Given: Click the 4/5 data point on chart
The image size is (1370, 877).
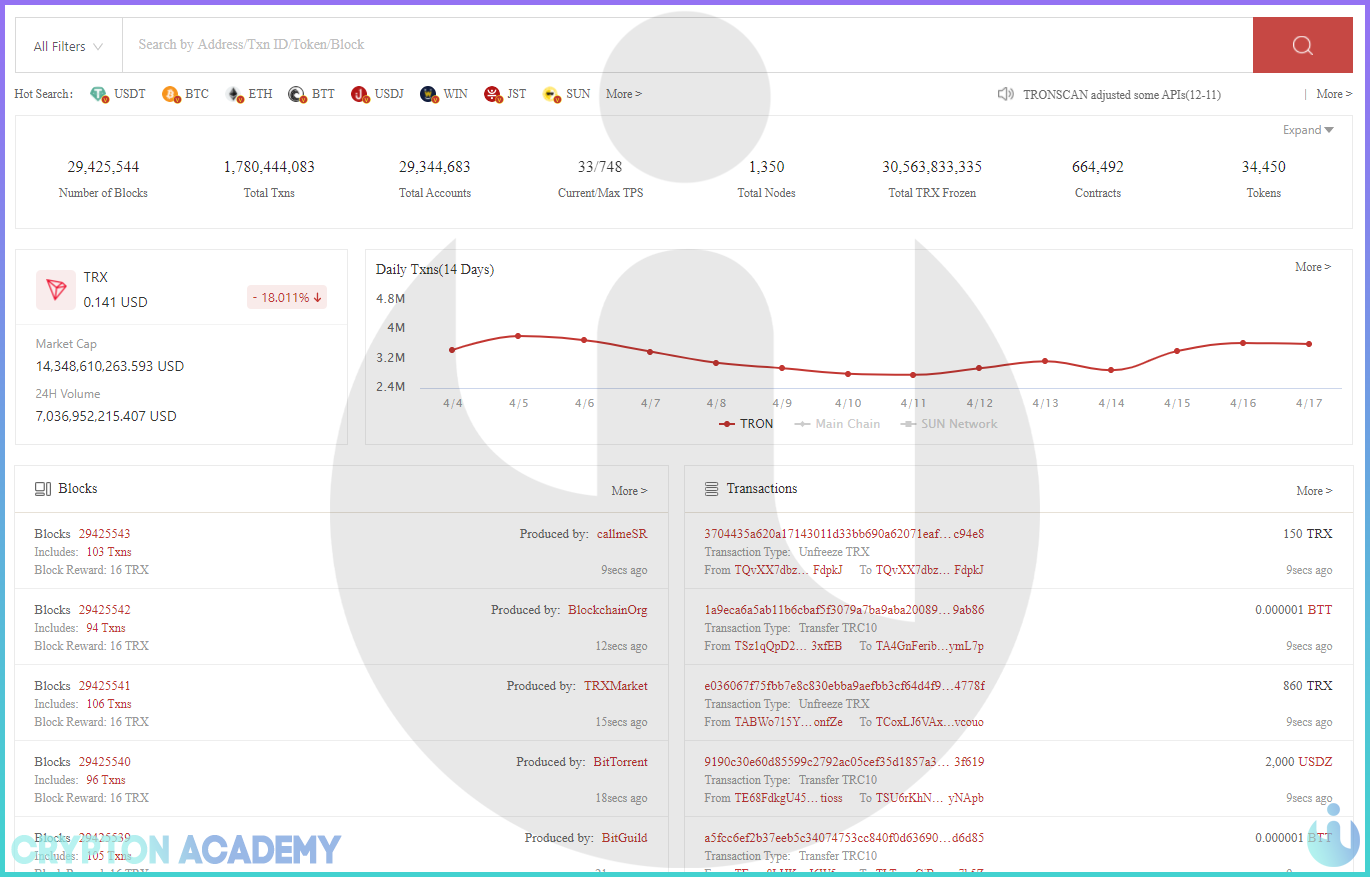Looking at the screenshot, I should coord(518,336).
